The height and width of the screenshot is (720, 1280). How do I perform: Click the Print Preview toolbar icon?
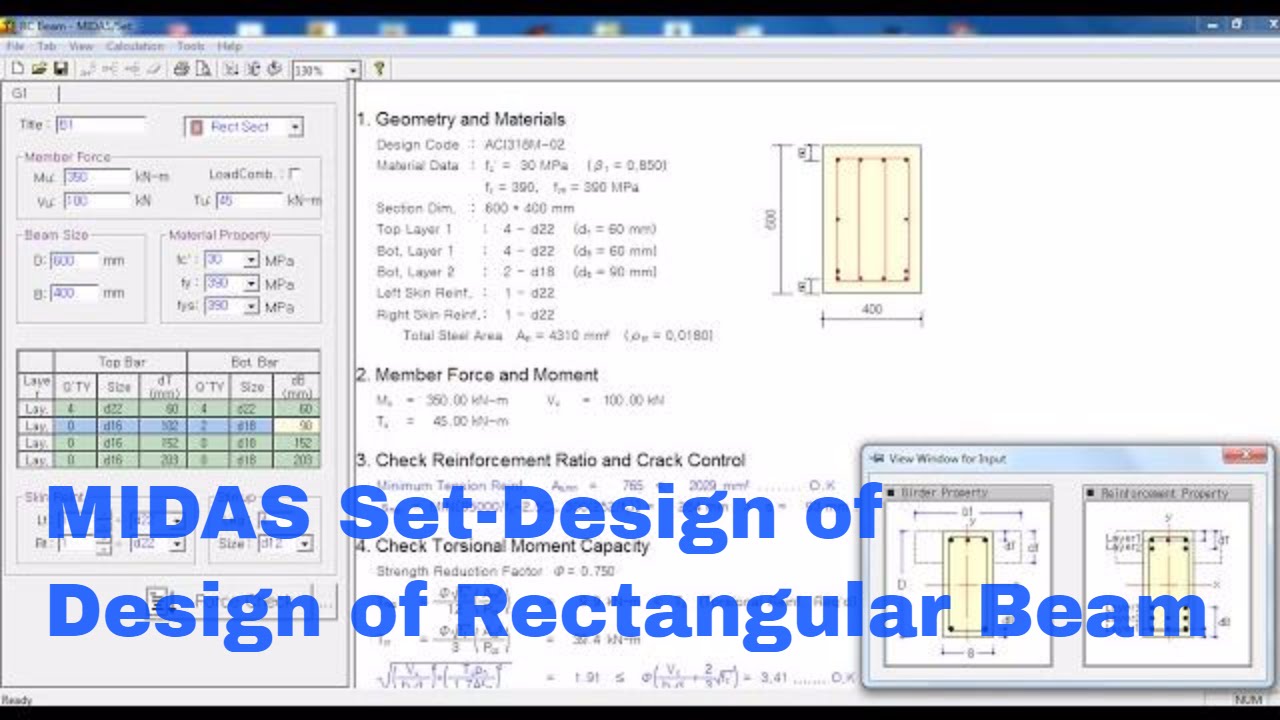(203, 69)
